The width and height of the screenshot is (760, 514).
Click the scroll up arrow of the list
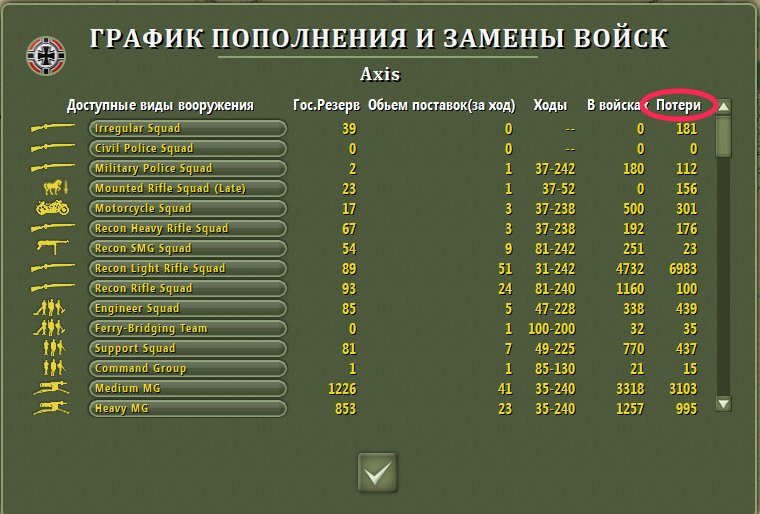coord(723,106)
